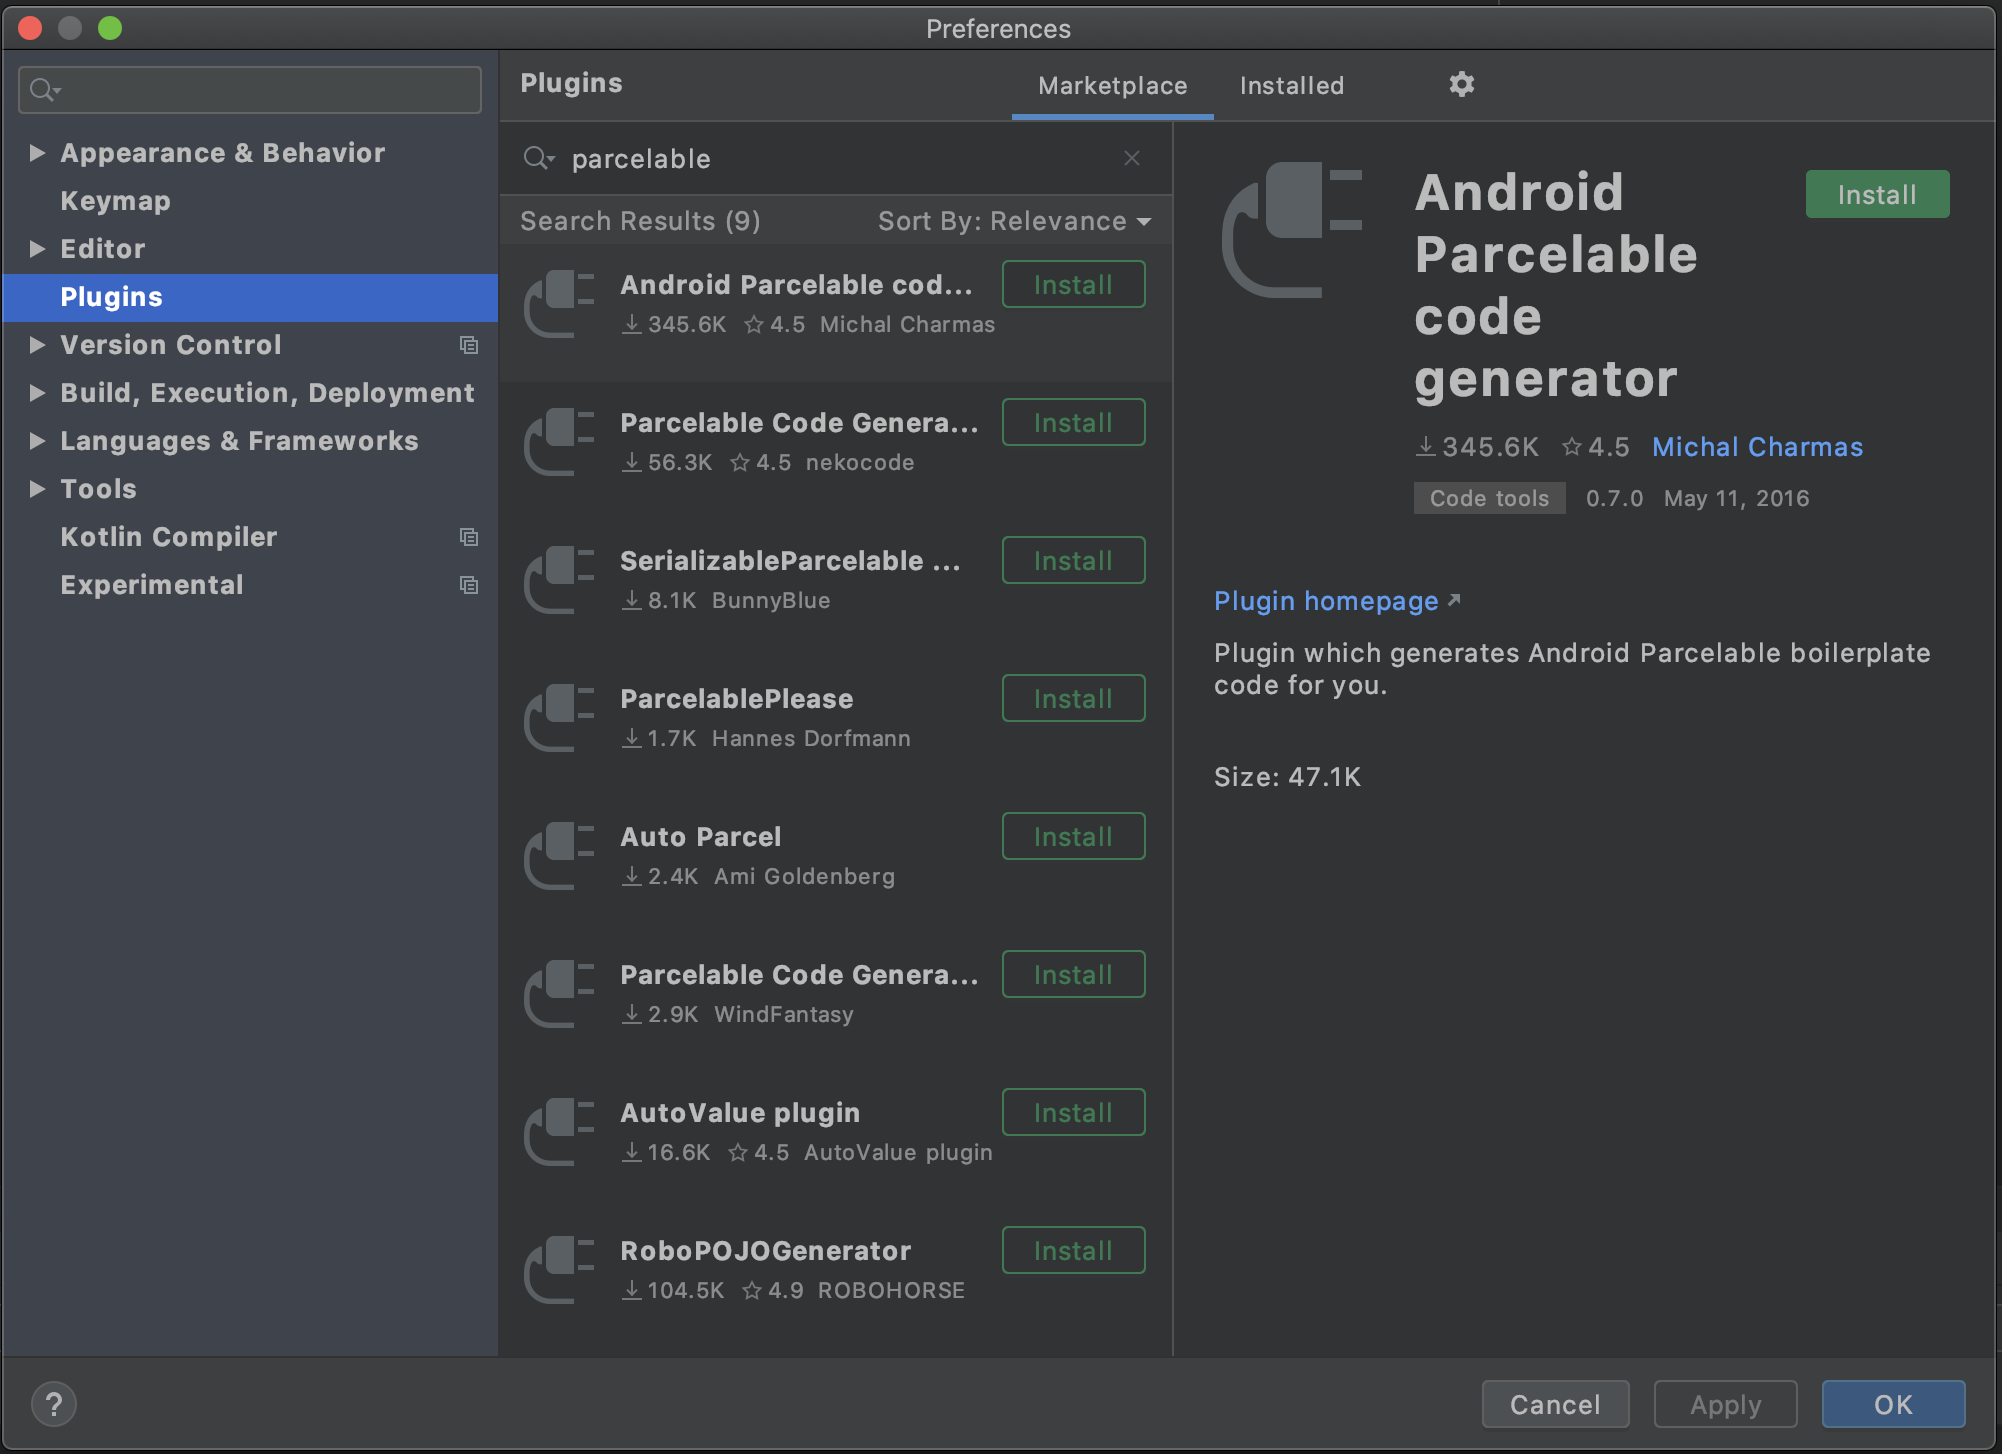Click the Michal Charmas author link
Image resolution: width=2002 pixels, height=1454 pixels.
pyautogui.click(x=1757, y=447)
